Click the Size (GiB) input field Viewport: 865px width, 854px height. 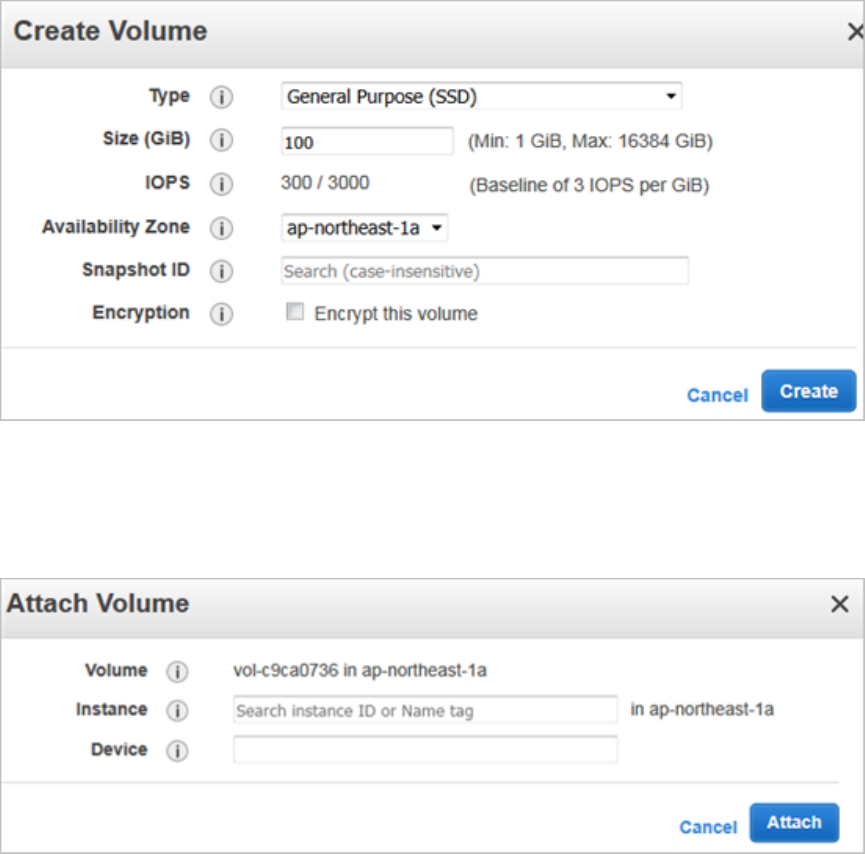368,142
